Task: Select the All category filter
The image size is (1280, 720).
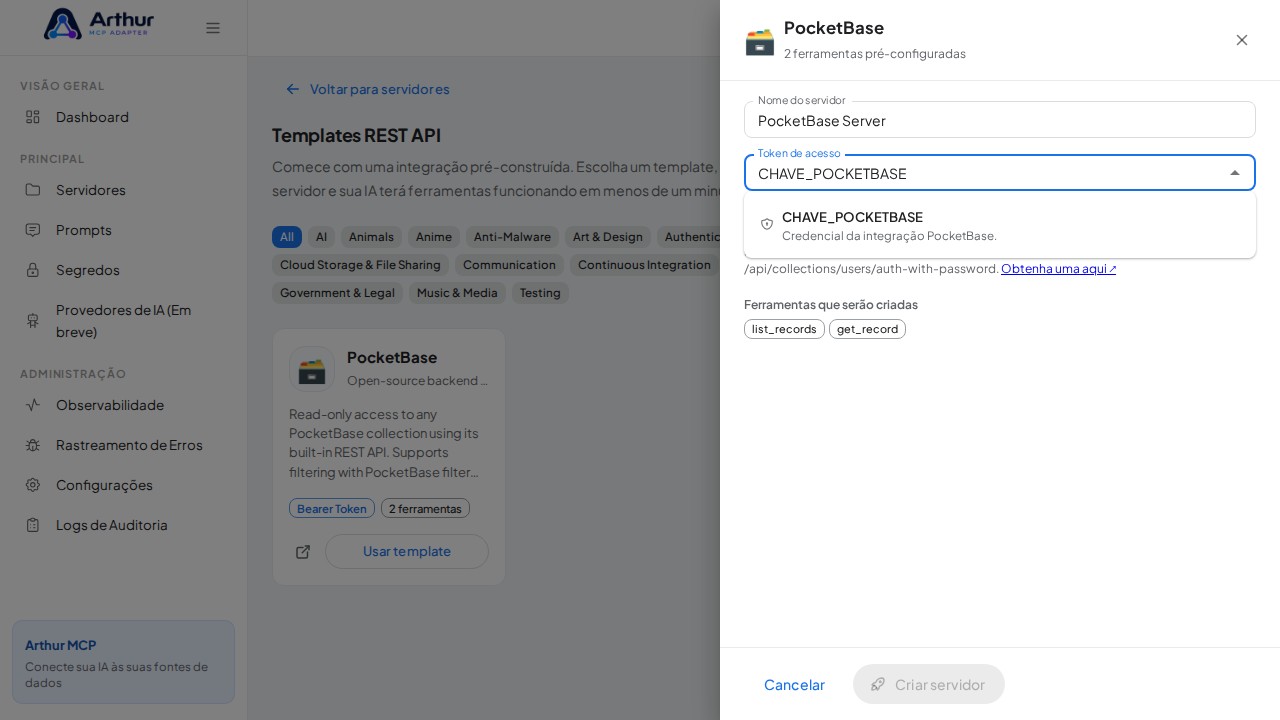Action: point(287,237)
